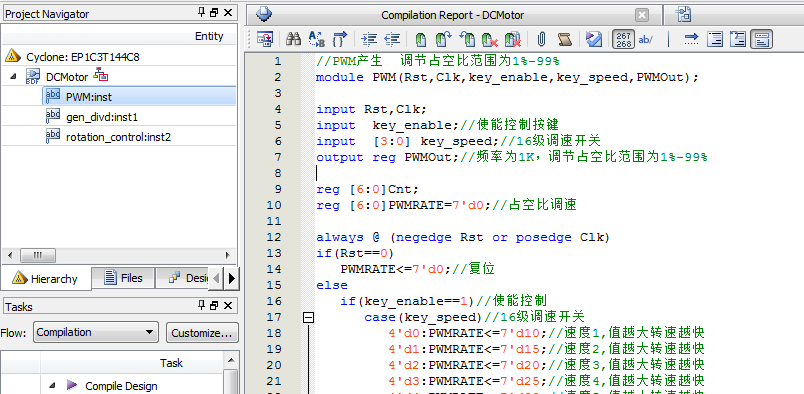Switch to the Hierarchy tab
Image resolution: width=804 pixels, height=394 pixels.
pyautogui.click(x=46, y=279)
